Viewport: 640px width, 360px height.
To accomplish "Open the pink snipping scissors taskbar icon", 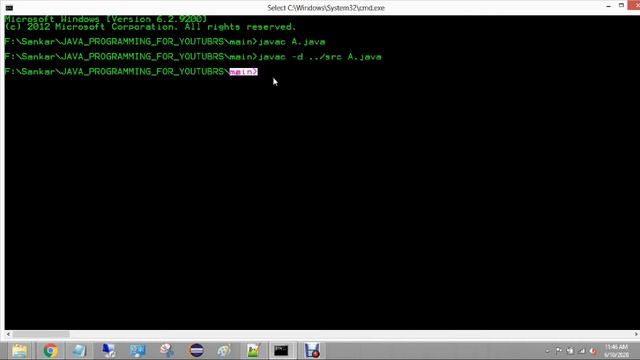I will click(167, 350).
